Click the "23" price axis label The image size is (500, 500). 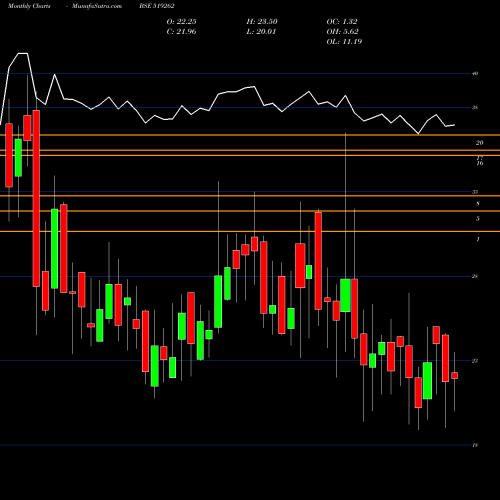pos(475,361)
